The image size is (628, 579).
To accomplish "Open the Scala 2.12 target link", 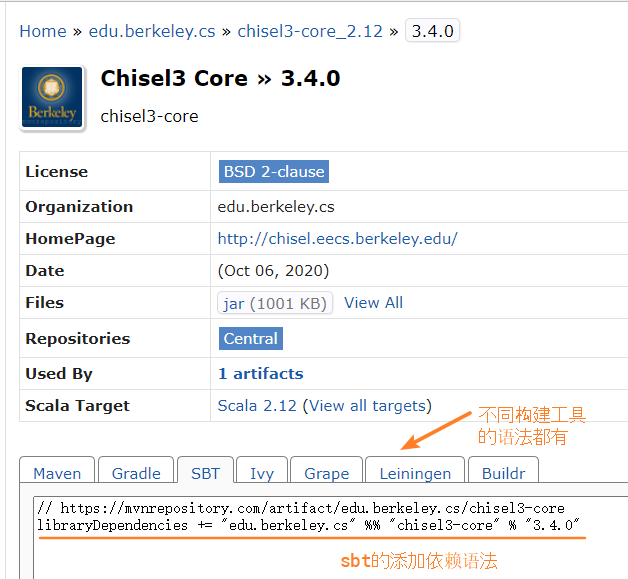I will pos(257,406).
